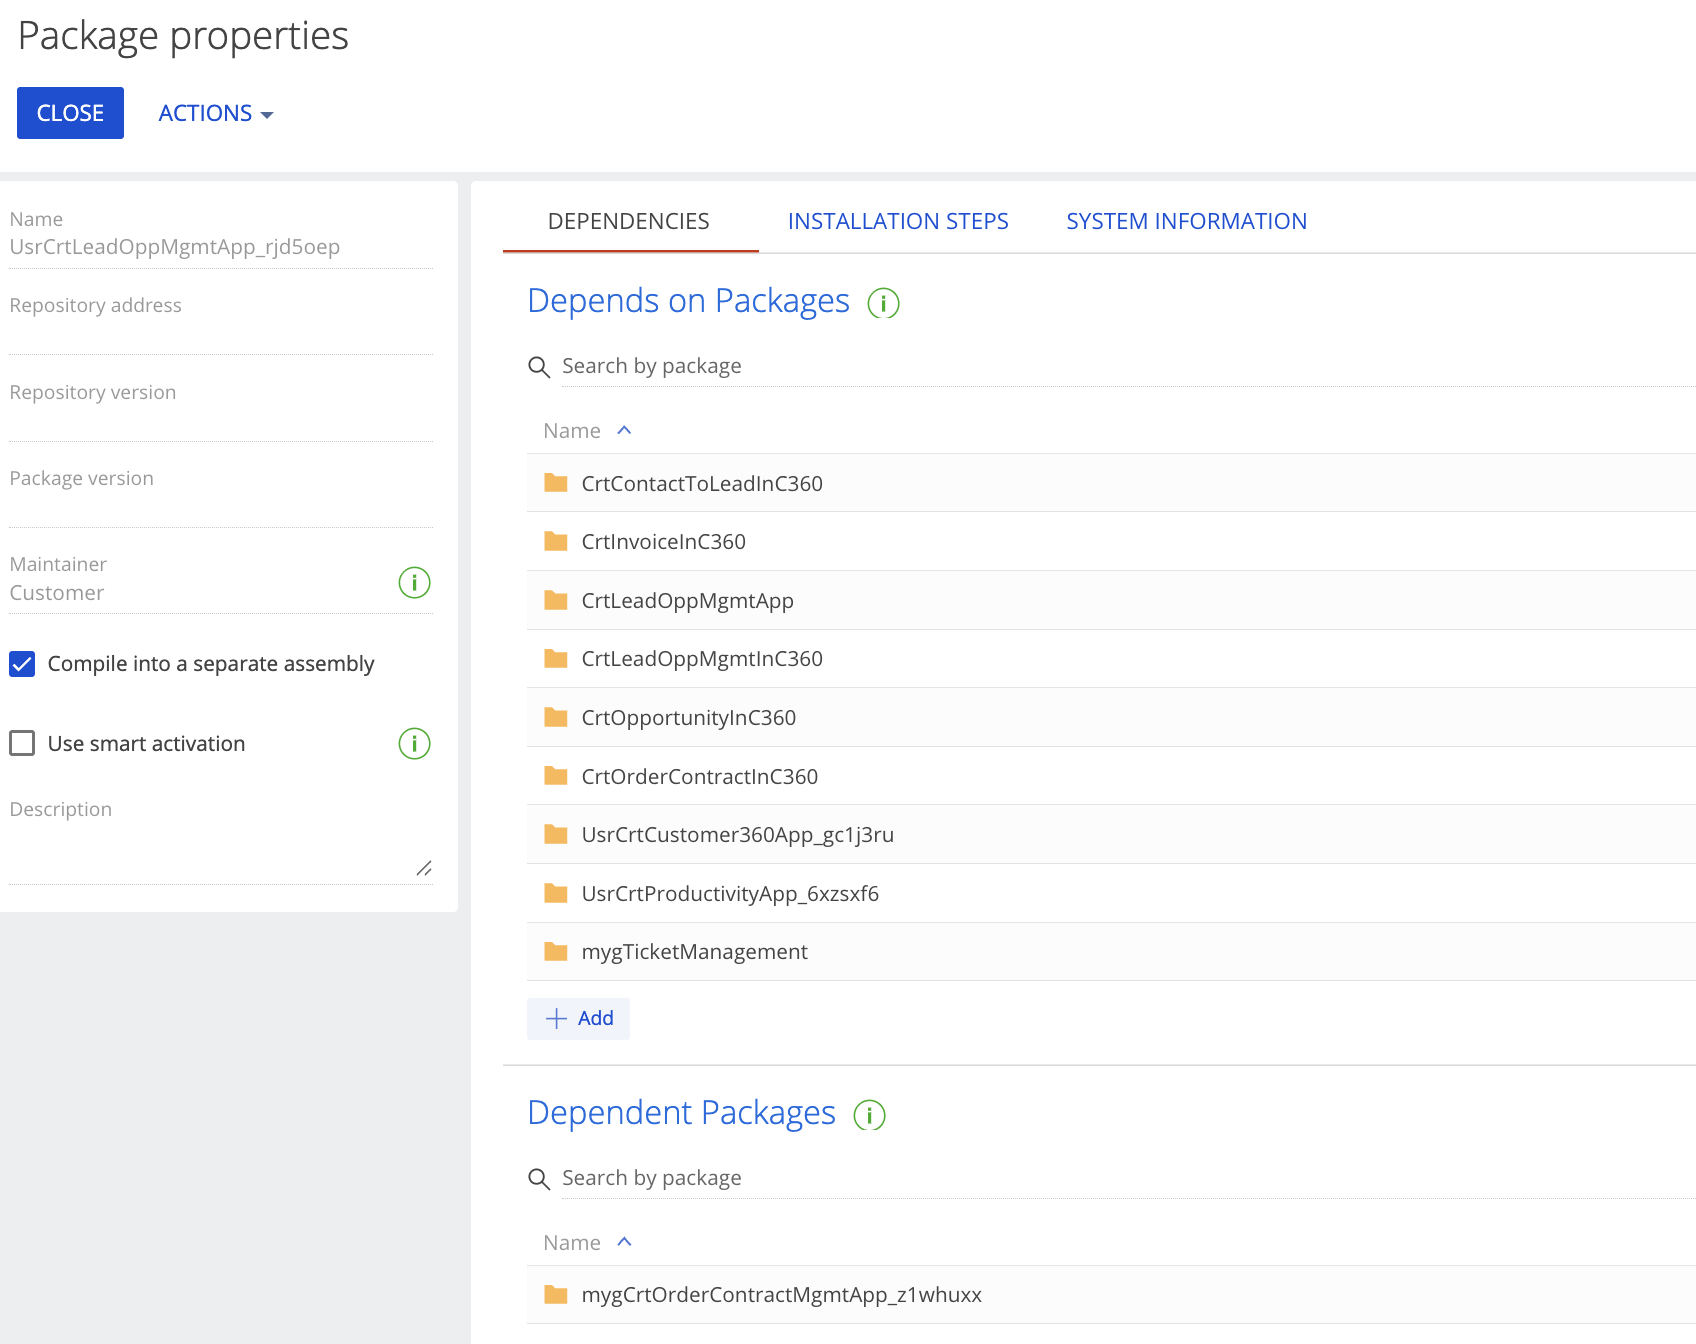Click info icon beside Dependent Packages heading
Screen dimensions: 1696x1344
[869, 1115]
